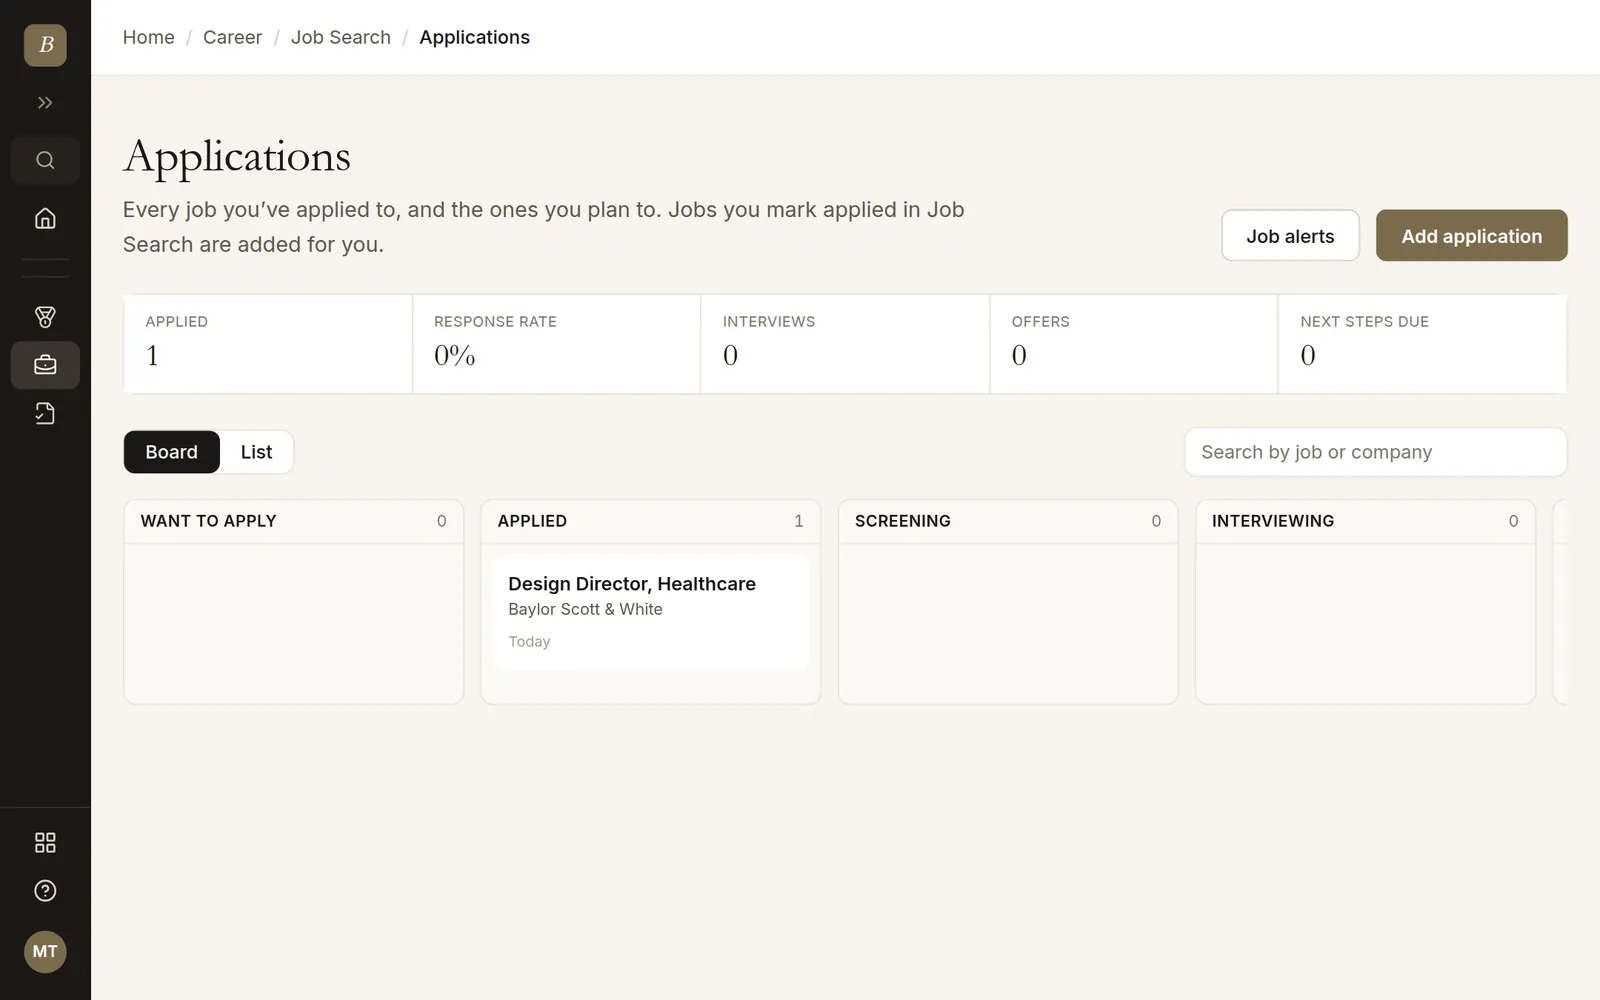Click the Applied column header
Viewport: 1600px width, 1000px height.
[651, 521]
